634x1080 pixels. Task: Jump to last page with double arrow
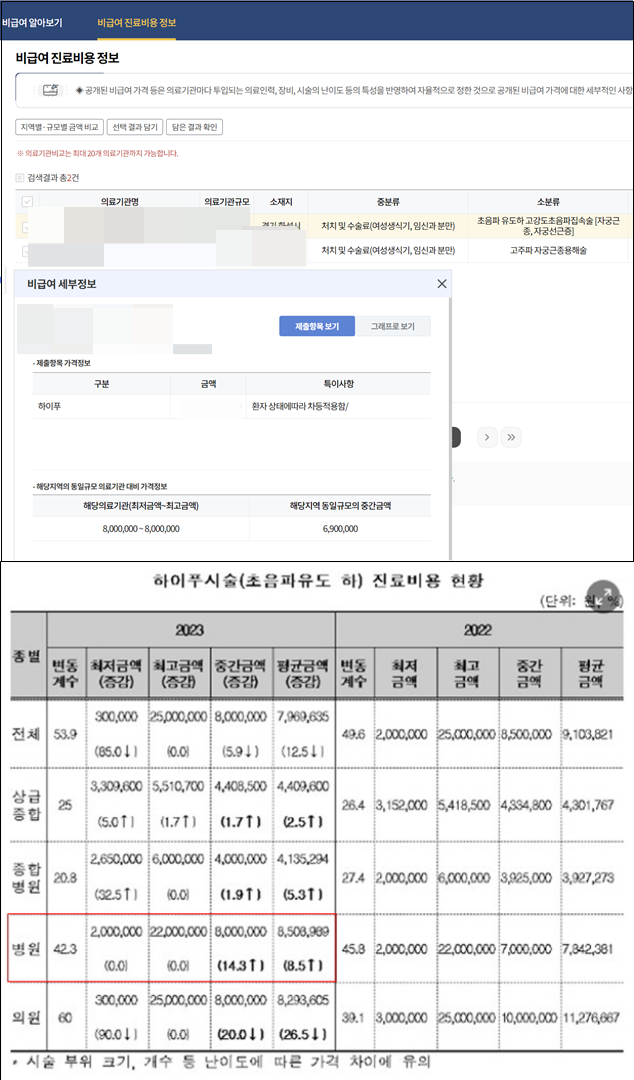coord(511,437)
